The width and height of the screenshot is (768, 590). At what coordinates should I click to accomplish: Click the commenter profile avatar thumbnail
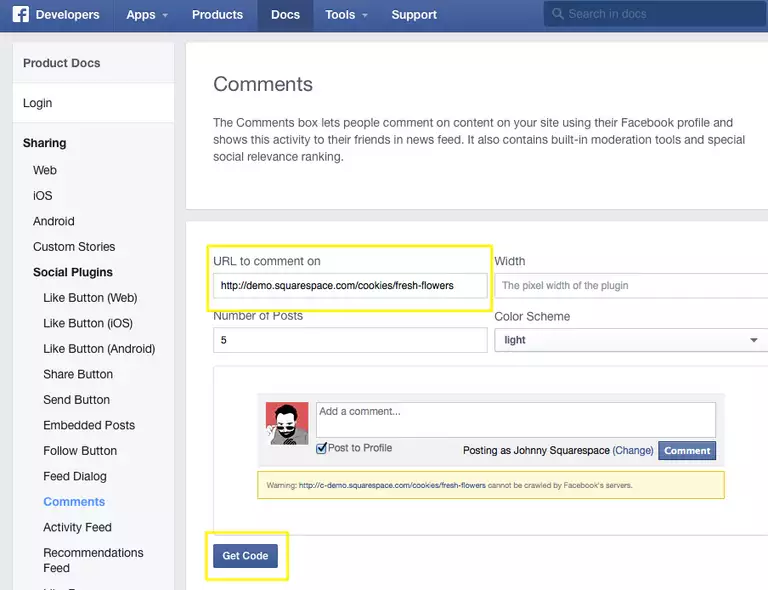pos(287,423)
